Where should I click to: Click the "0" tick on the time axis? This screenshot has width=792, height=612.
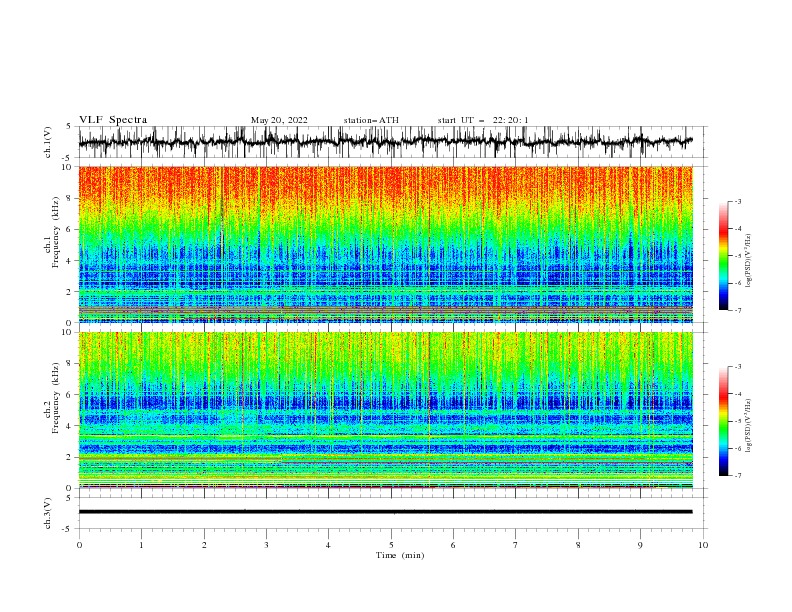pyautogui.click(x=79, y=545)
